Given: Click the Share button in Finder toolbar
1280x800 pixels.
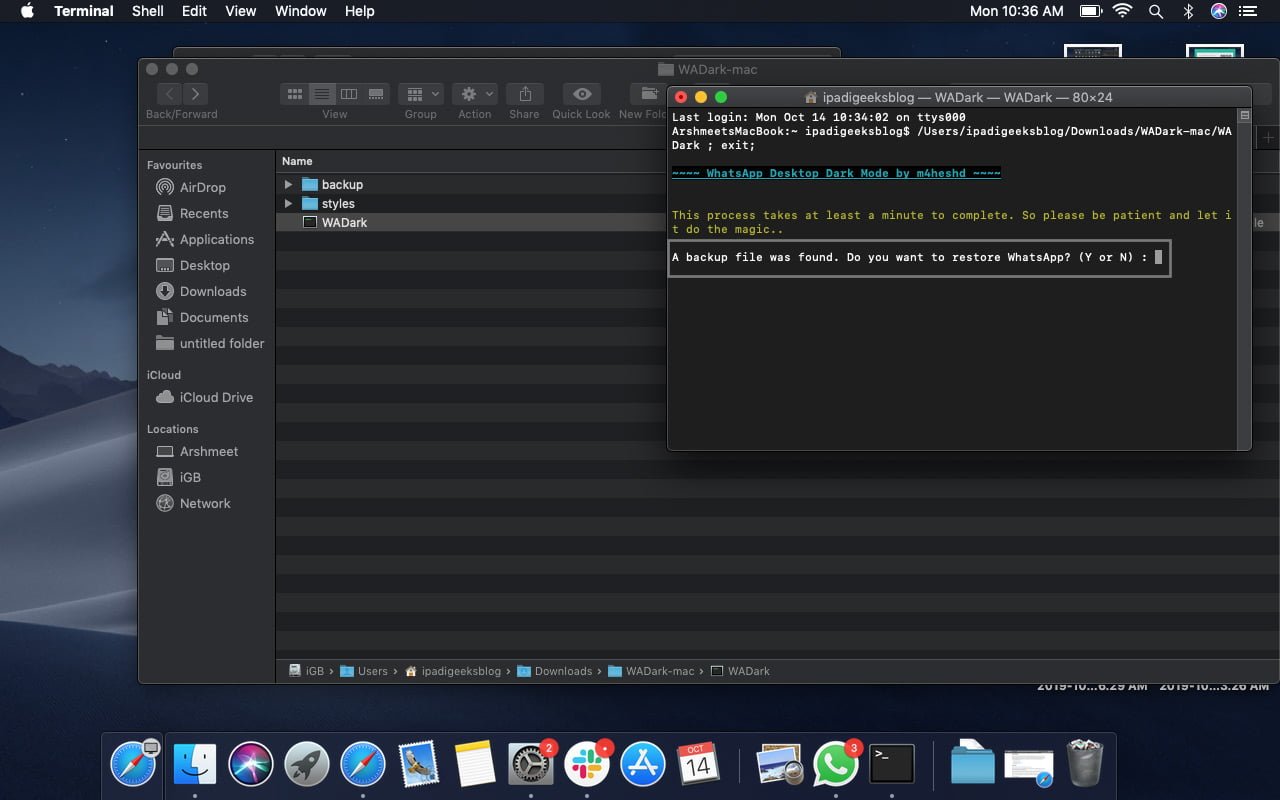Looking at the screenshot, I should (524, 94).
